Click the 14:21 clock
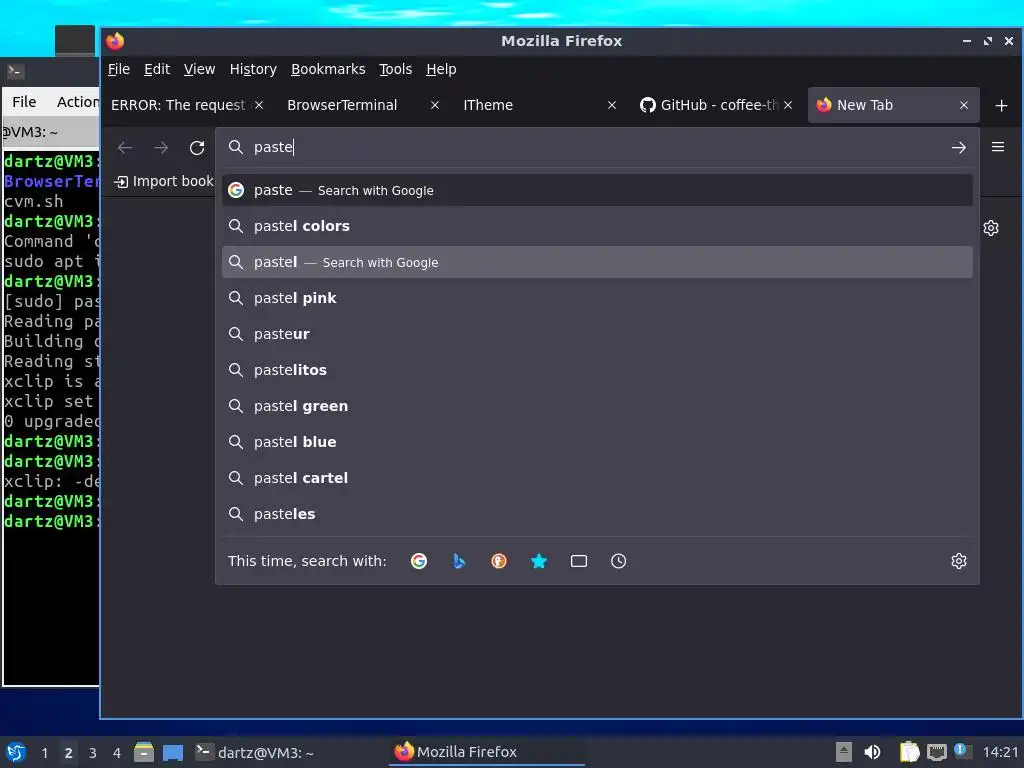The height and width of the screenshot is (768, 1024). (x=1000, y=752)
